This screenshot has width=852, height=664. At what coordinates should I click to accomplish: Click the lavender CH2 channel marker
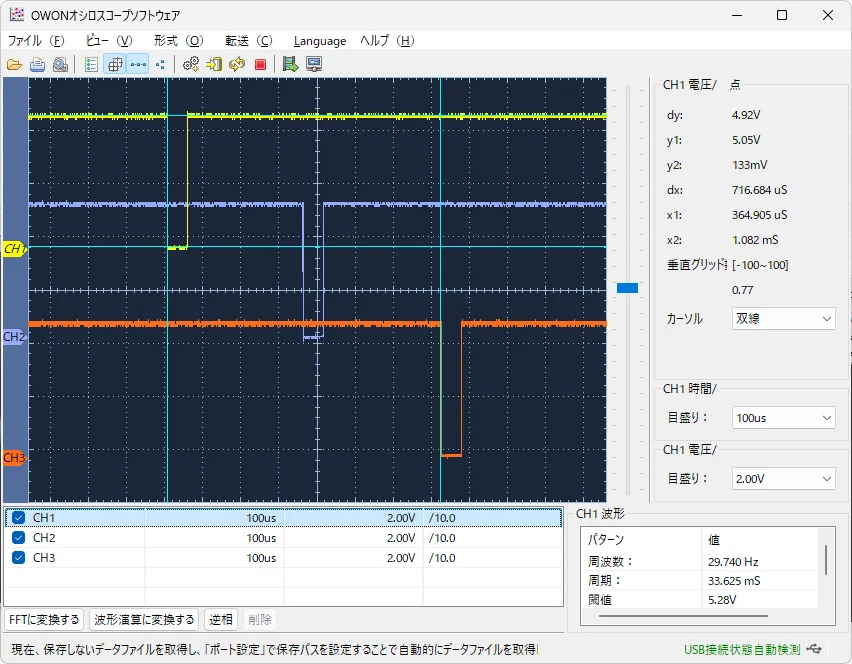[x=14, y=336]
